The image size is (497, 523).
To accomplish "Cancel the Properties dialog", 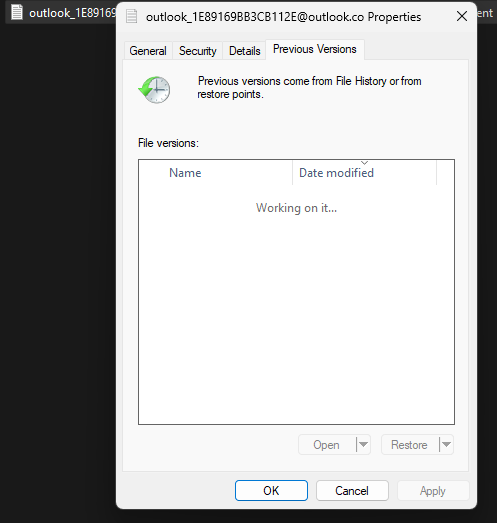I will click(x=352, y=491).
